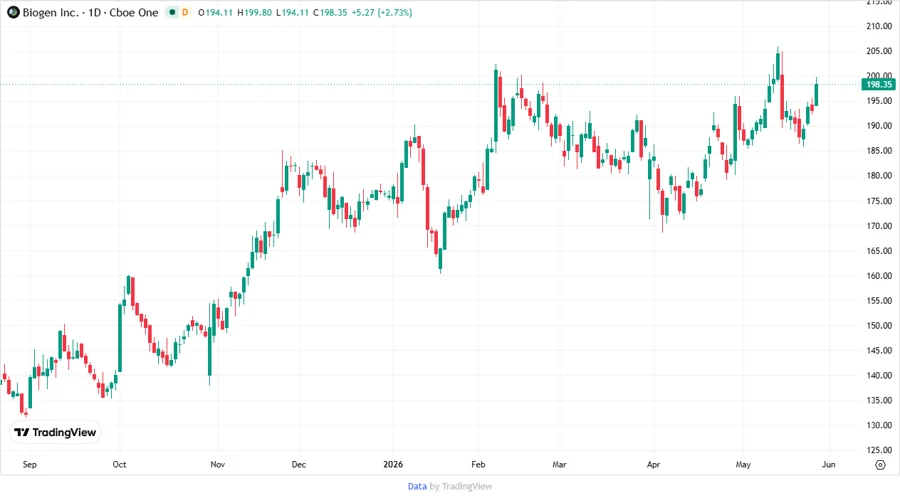Click the 160.00 price axis label
The height and width of the screenshot is (498, 900).
[x=879, y=276]
